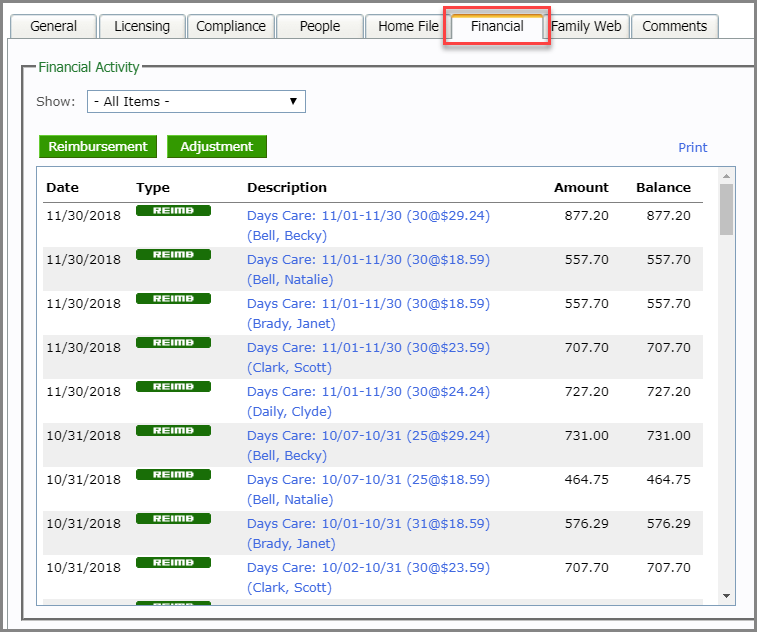Open Days Care 10/01-10/31 (31@$18.59) Brady, Janet link
The height and width of the screenshot is (632, 757).
coord(368,534)
